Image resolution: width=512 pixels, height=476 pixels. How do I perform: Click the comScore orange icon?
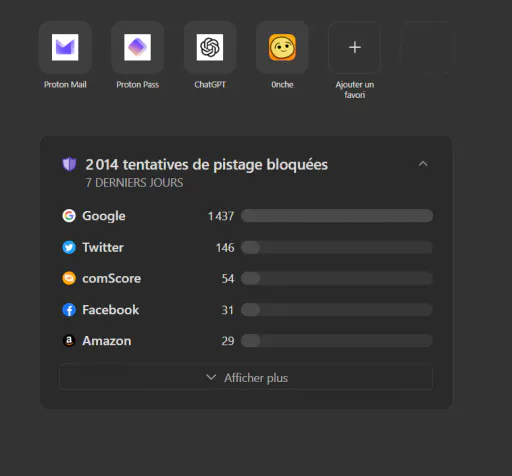pyautogui.click(x=69, y=278)
